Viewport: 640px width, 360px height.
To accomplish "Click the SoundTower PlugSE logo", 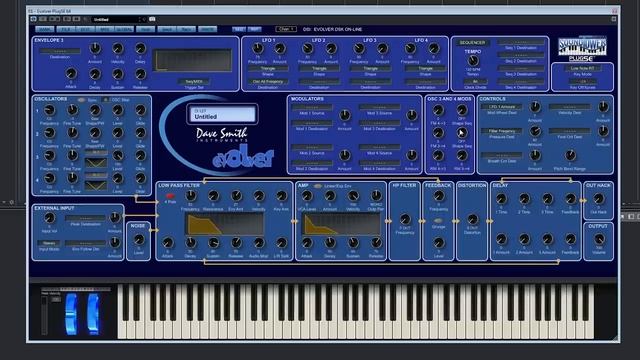I will pos(582,49).
